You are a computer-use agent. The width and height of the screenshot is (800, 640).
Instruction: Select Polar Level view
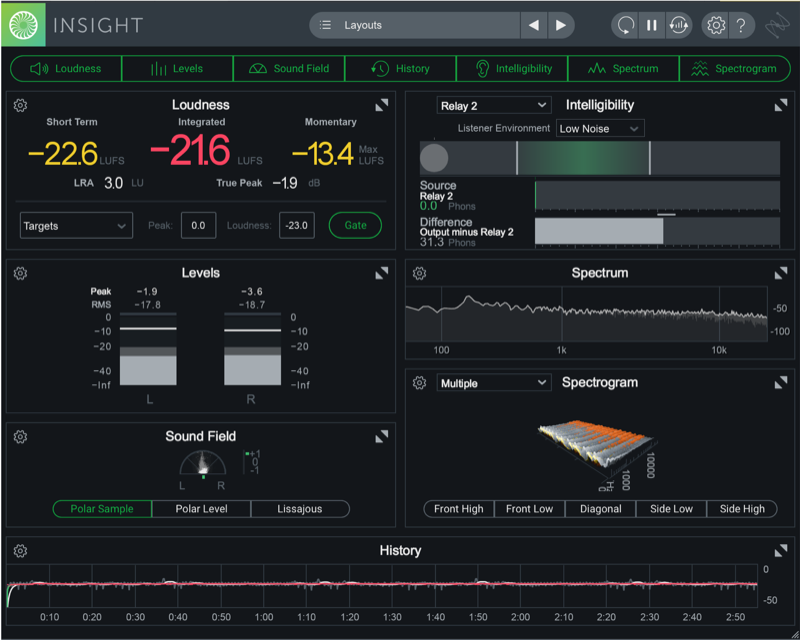coord(202,509)
